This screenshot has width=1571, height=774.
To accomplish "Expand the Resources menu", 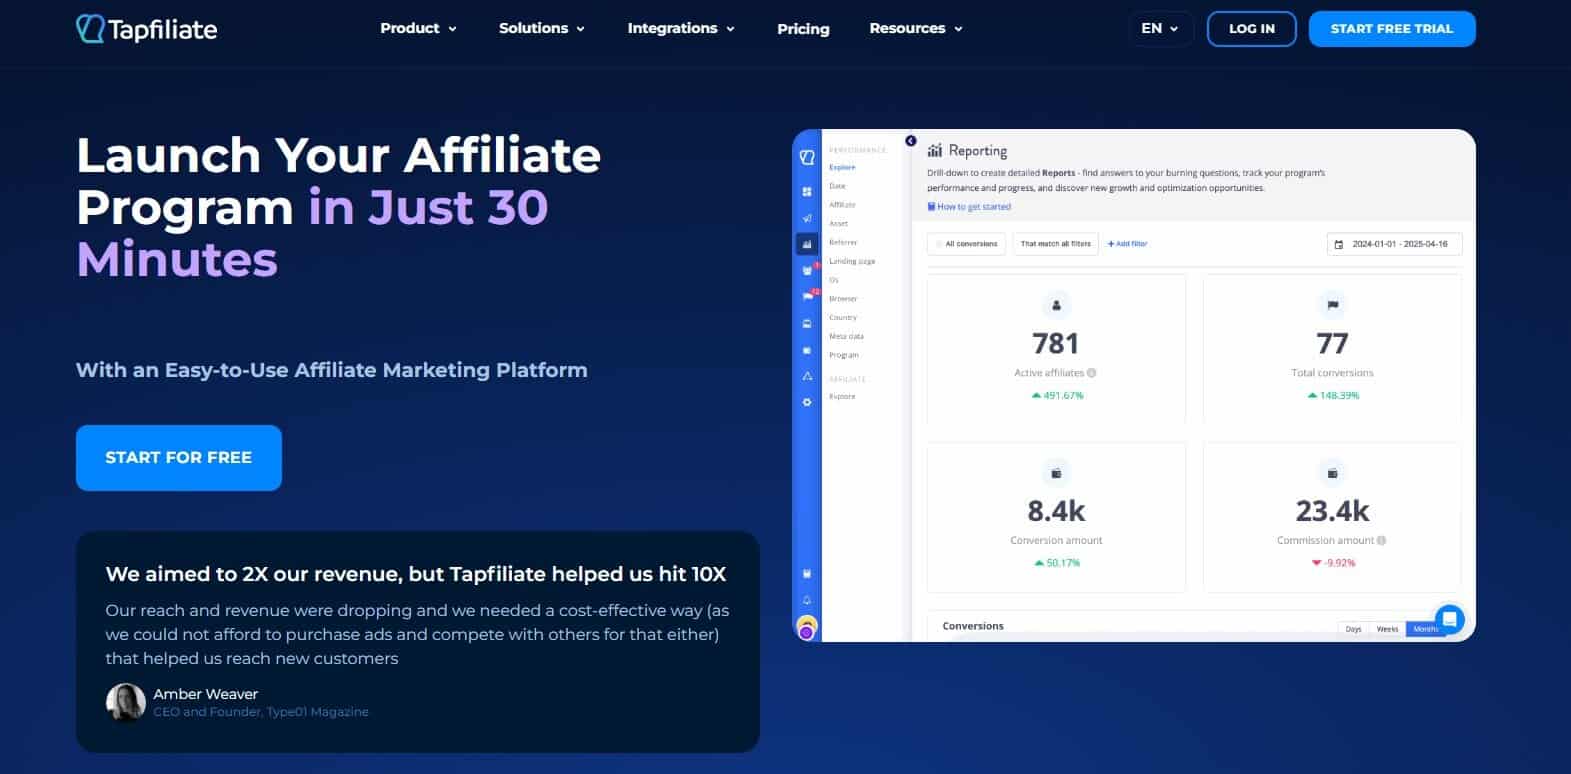I will click(916, 28).
